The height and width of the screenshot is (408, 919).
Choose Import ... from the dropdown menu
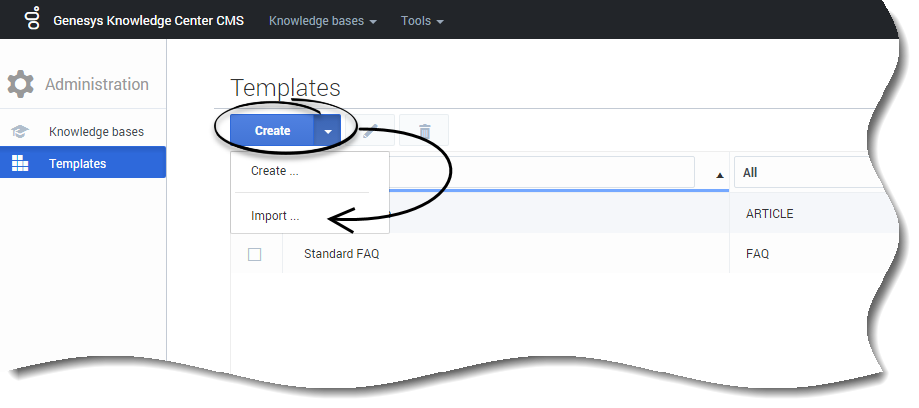tap(275, 215)
